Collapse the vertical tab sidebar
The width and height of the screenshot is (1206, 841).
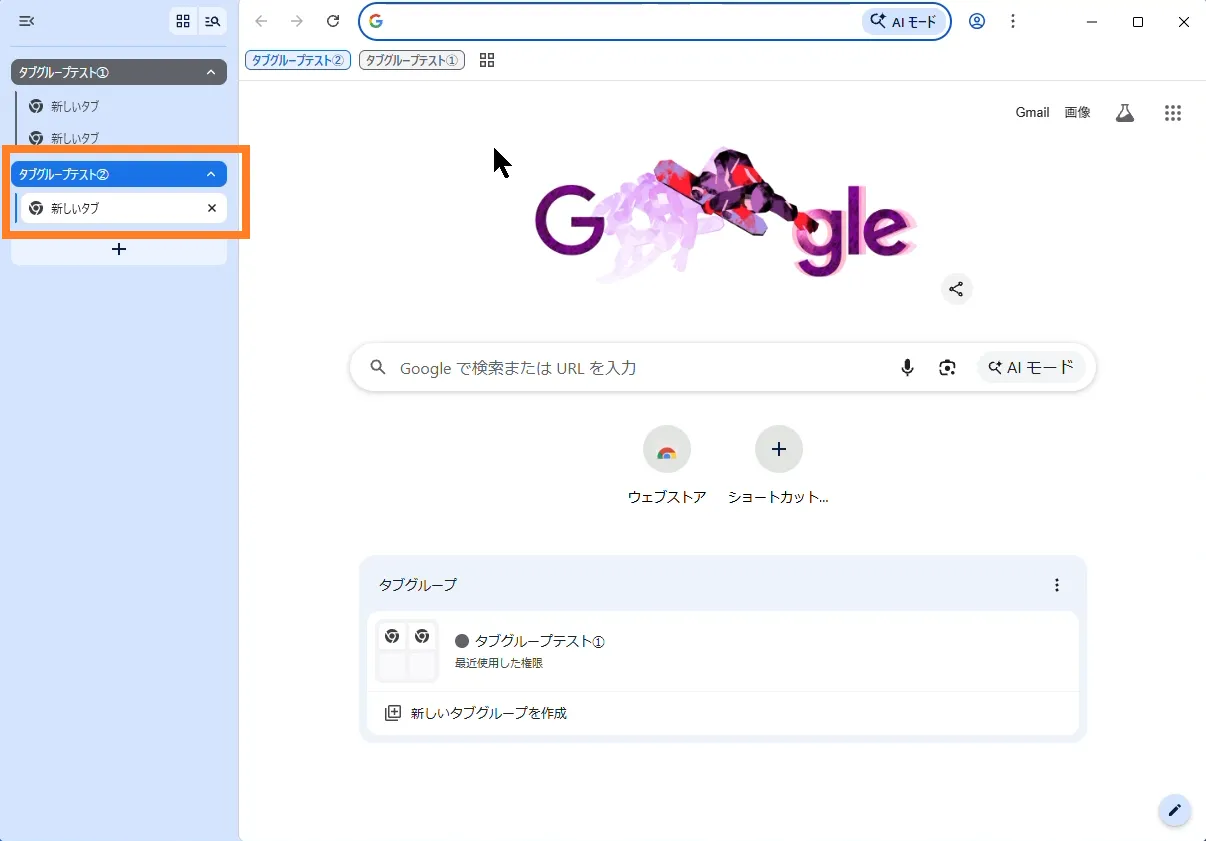27,21
